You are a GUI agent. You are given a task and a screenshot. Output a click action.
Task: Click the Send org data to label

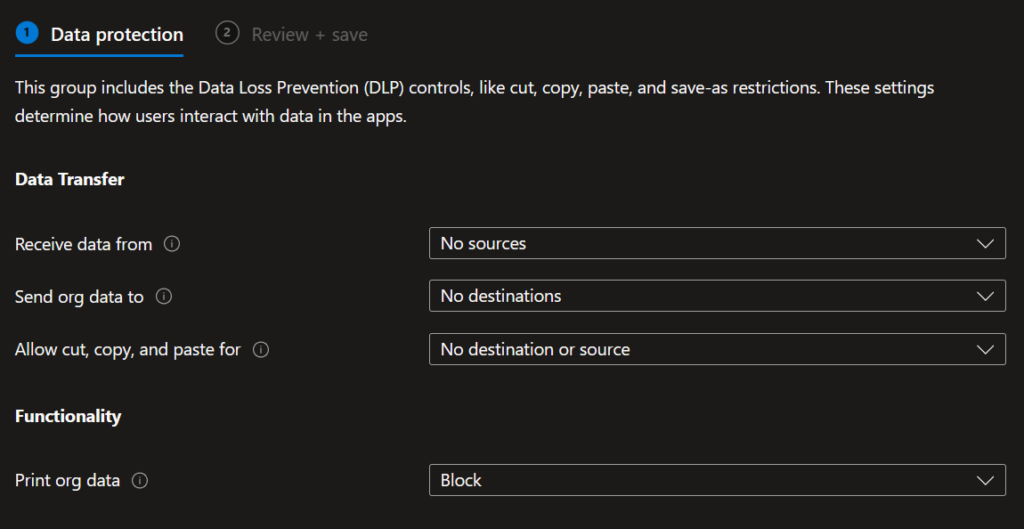pos(79,297)
